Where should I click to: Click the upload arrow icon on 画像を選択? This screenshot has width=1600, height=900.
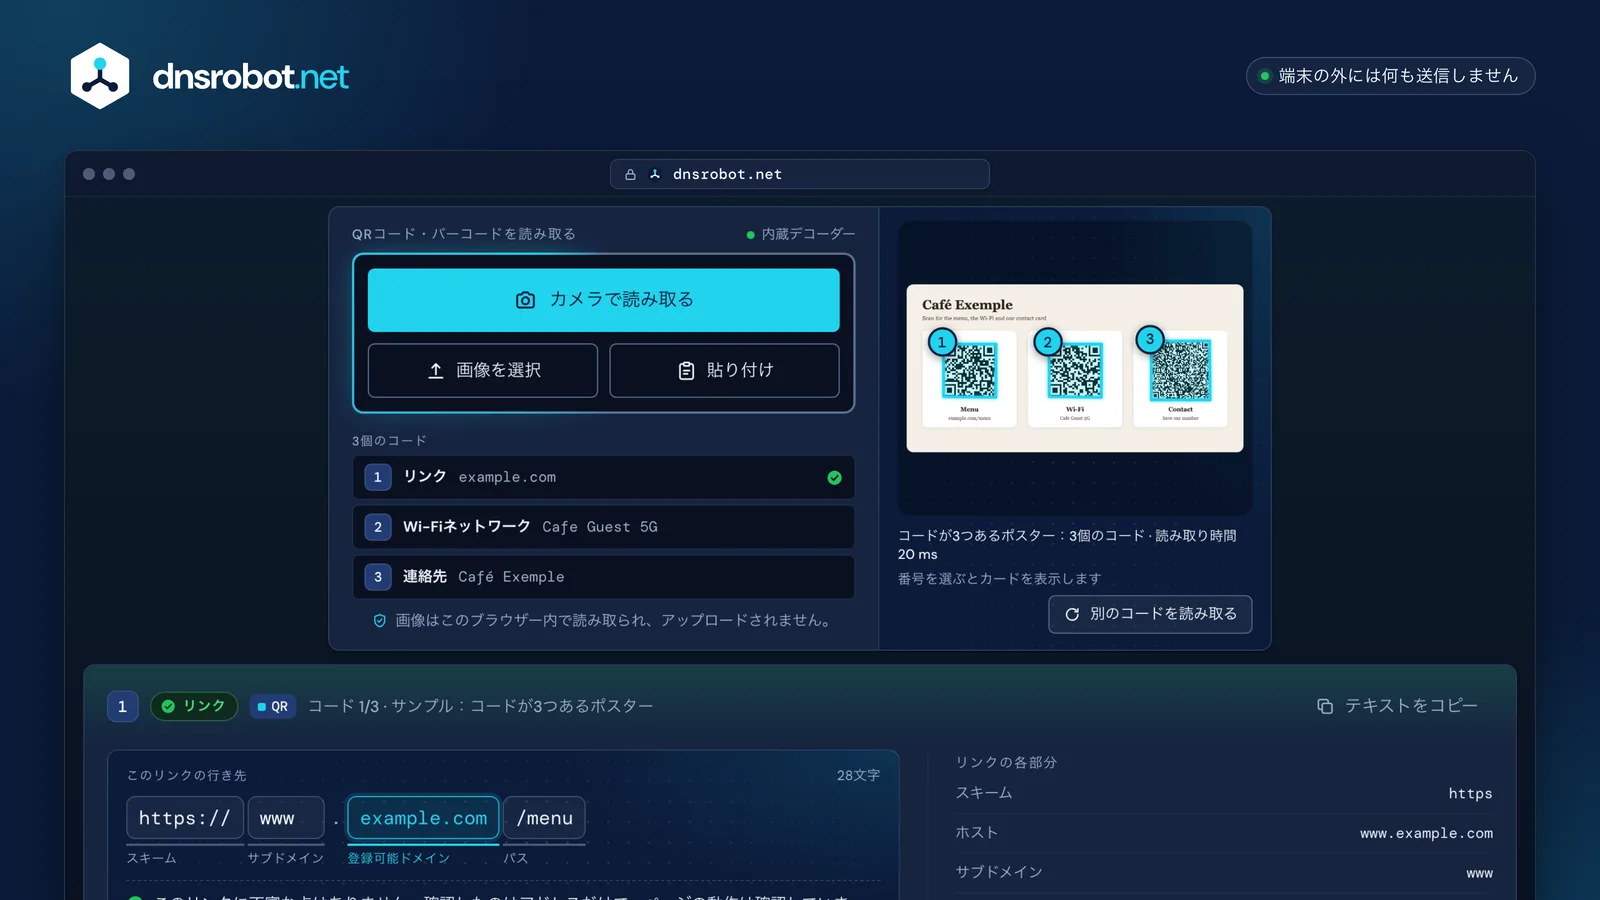click(x=436, y=371)
